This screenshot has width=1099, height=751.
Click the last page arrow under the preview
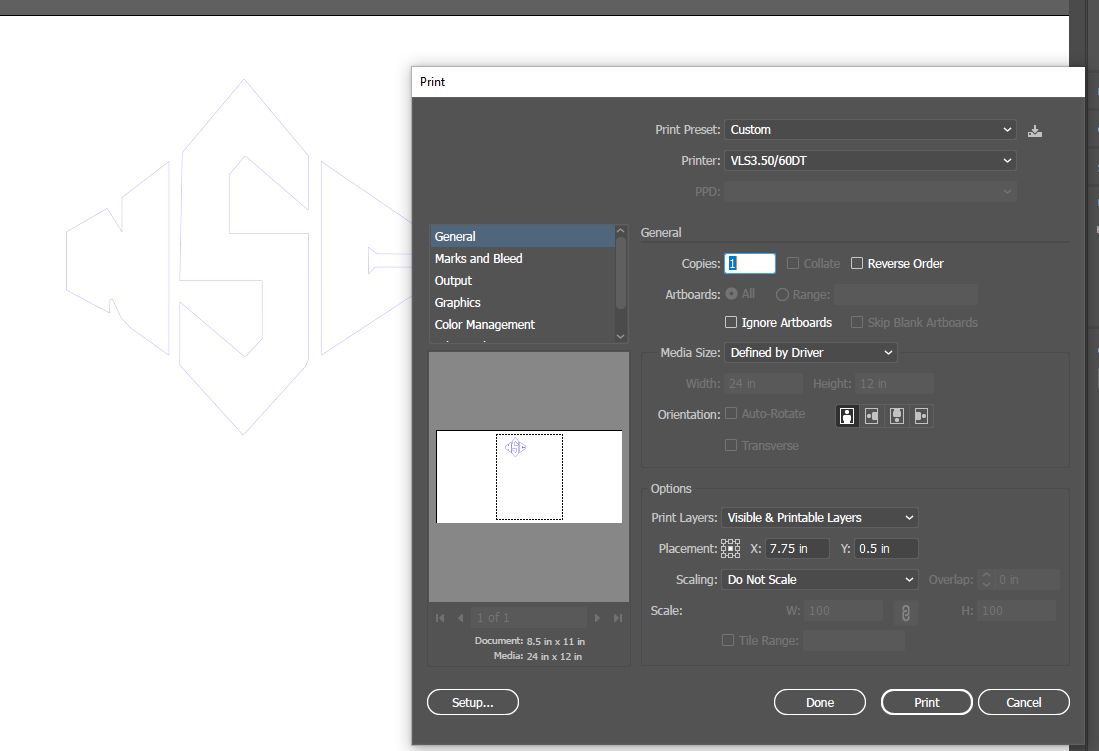pos(617,617)
